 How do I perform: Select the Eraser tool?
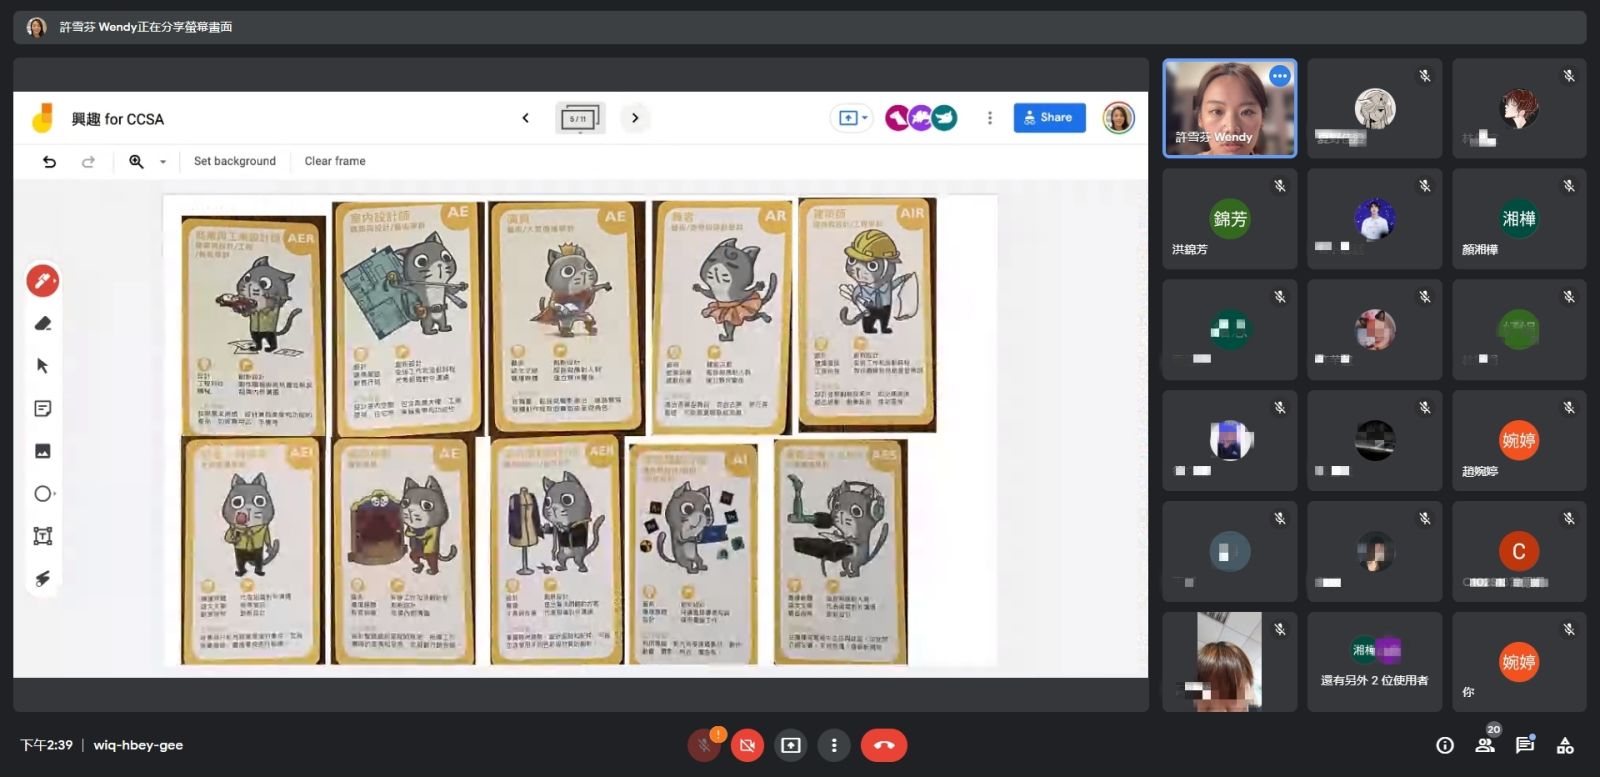pyautogui.click(x=43, y=323)
